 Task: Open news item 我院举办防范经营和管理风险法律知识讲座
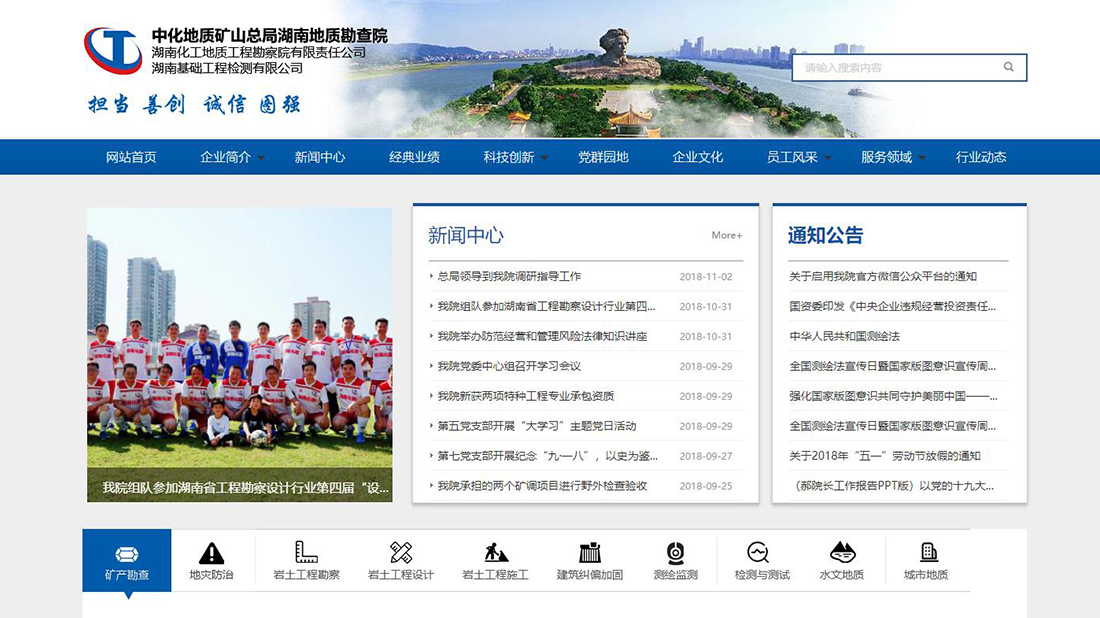coord(542,337)
